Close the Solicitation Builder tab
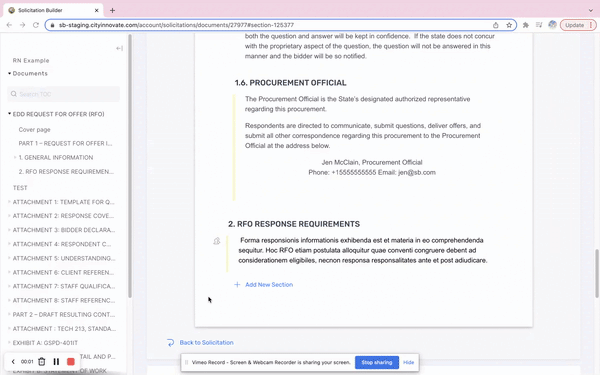Screen dimensions: 600x375 97,10
